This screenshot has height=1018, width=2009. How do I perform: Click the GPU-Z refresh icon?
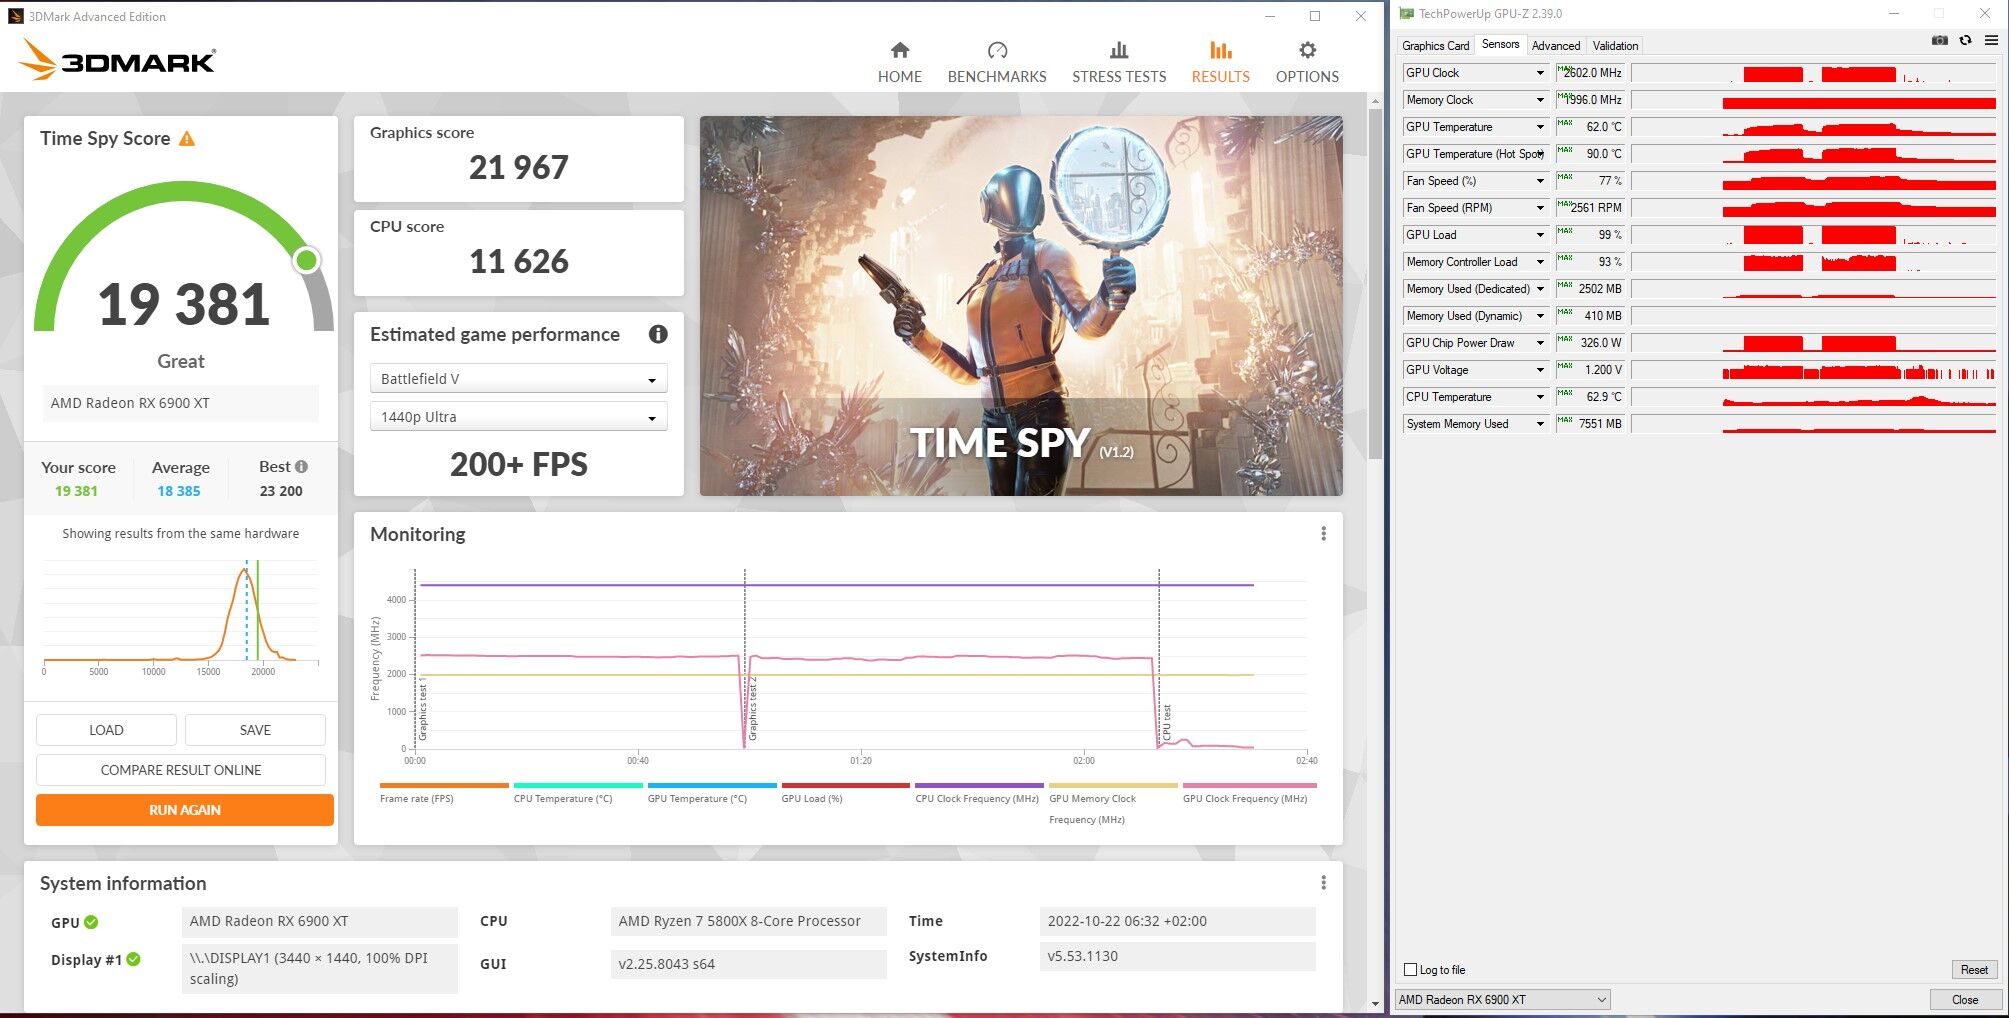[1965, 41]
